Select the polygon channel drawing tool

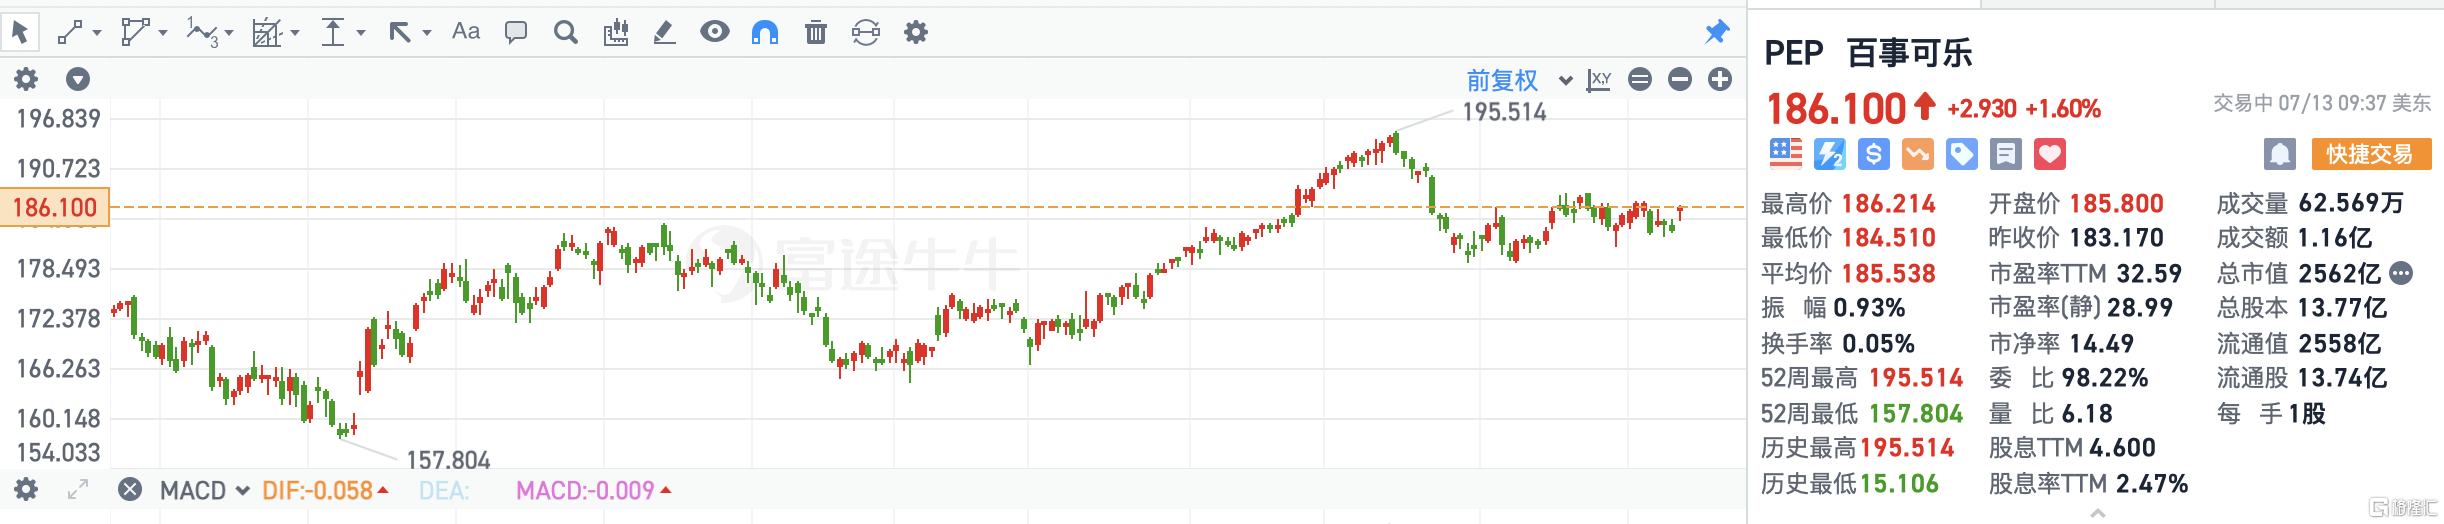pyautogui.click(x=134, y=33)
